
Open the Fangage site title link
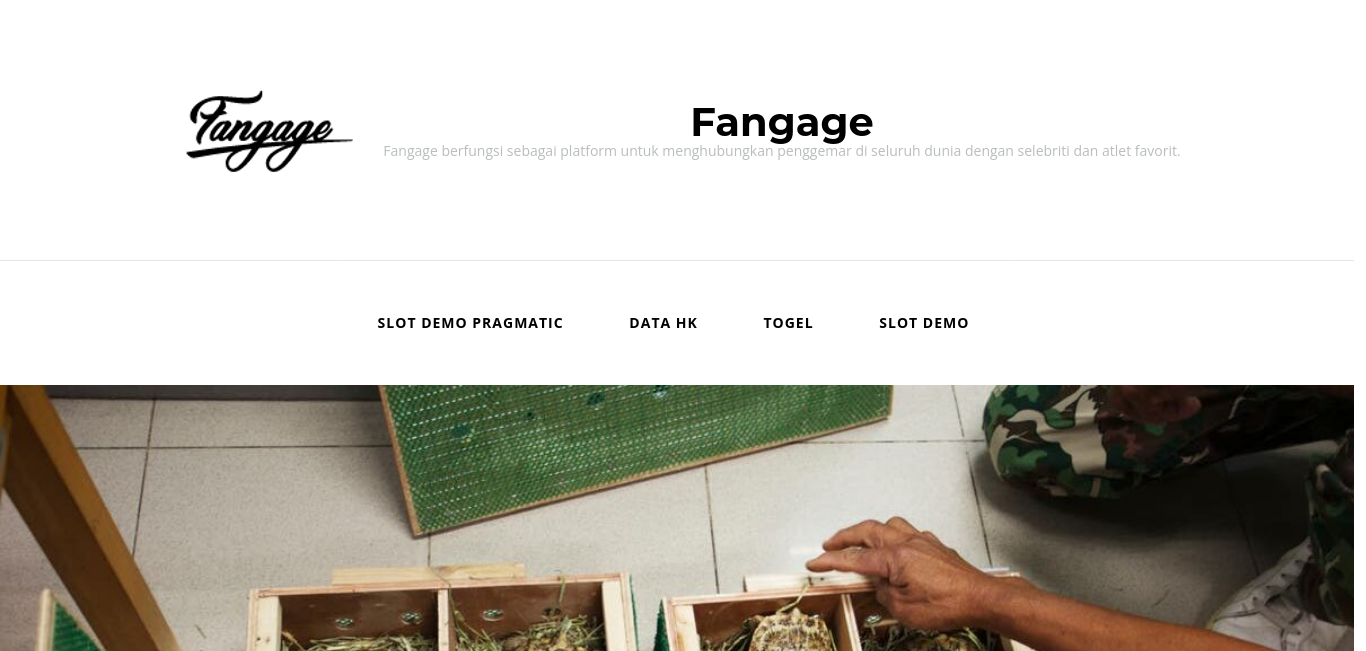[782, 122]
